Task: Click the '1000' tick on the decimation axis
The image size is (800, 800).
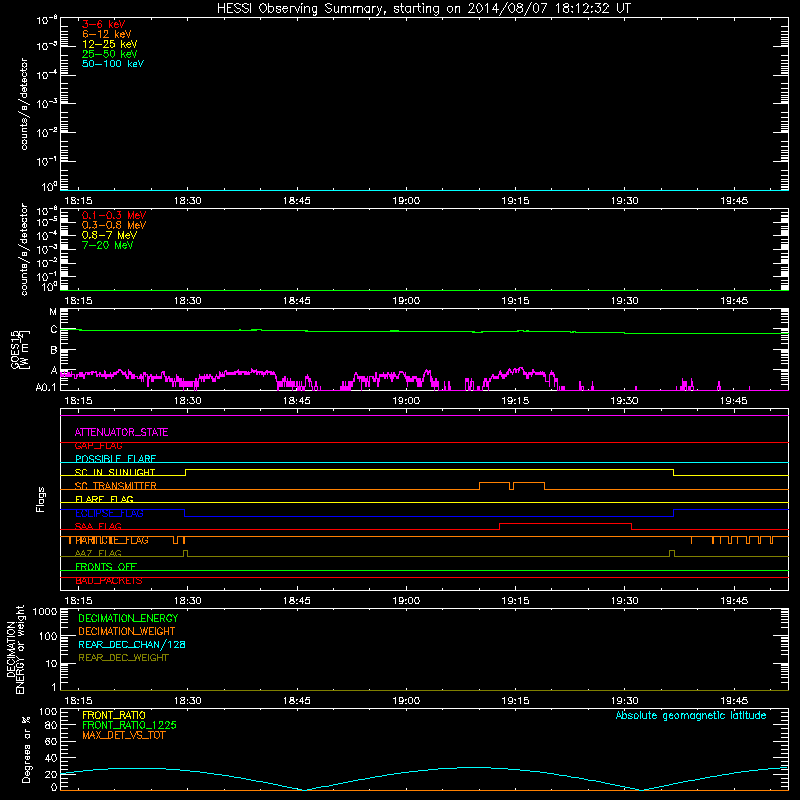Action: click(x=45, y=611)
